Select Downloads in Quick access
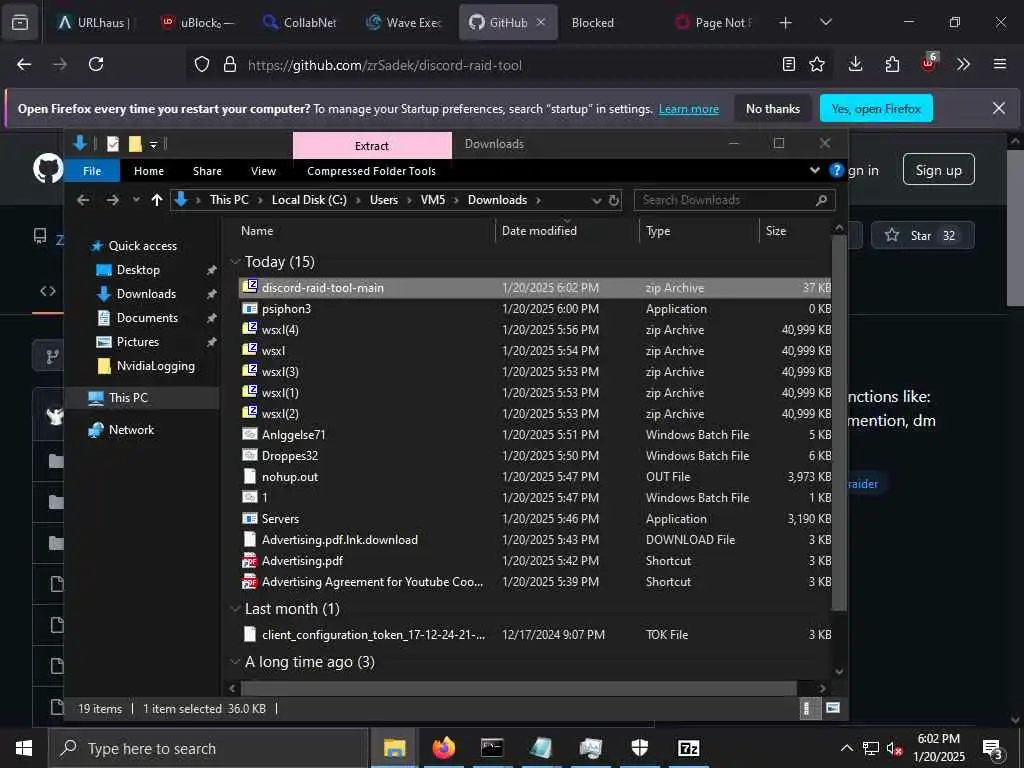Viewport: 1024px width, 768px height. coord(146,294)
